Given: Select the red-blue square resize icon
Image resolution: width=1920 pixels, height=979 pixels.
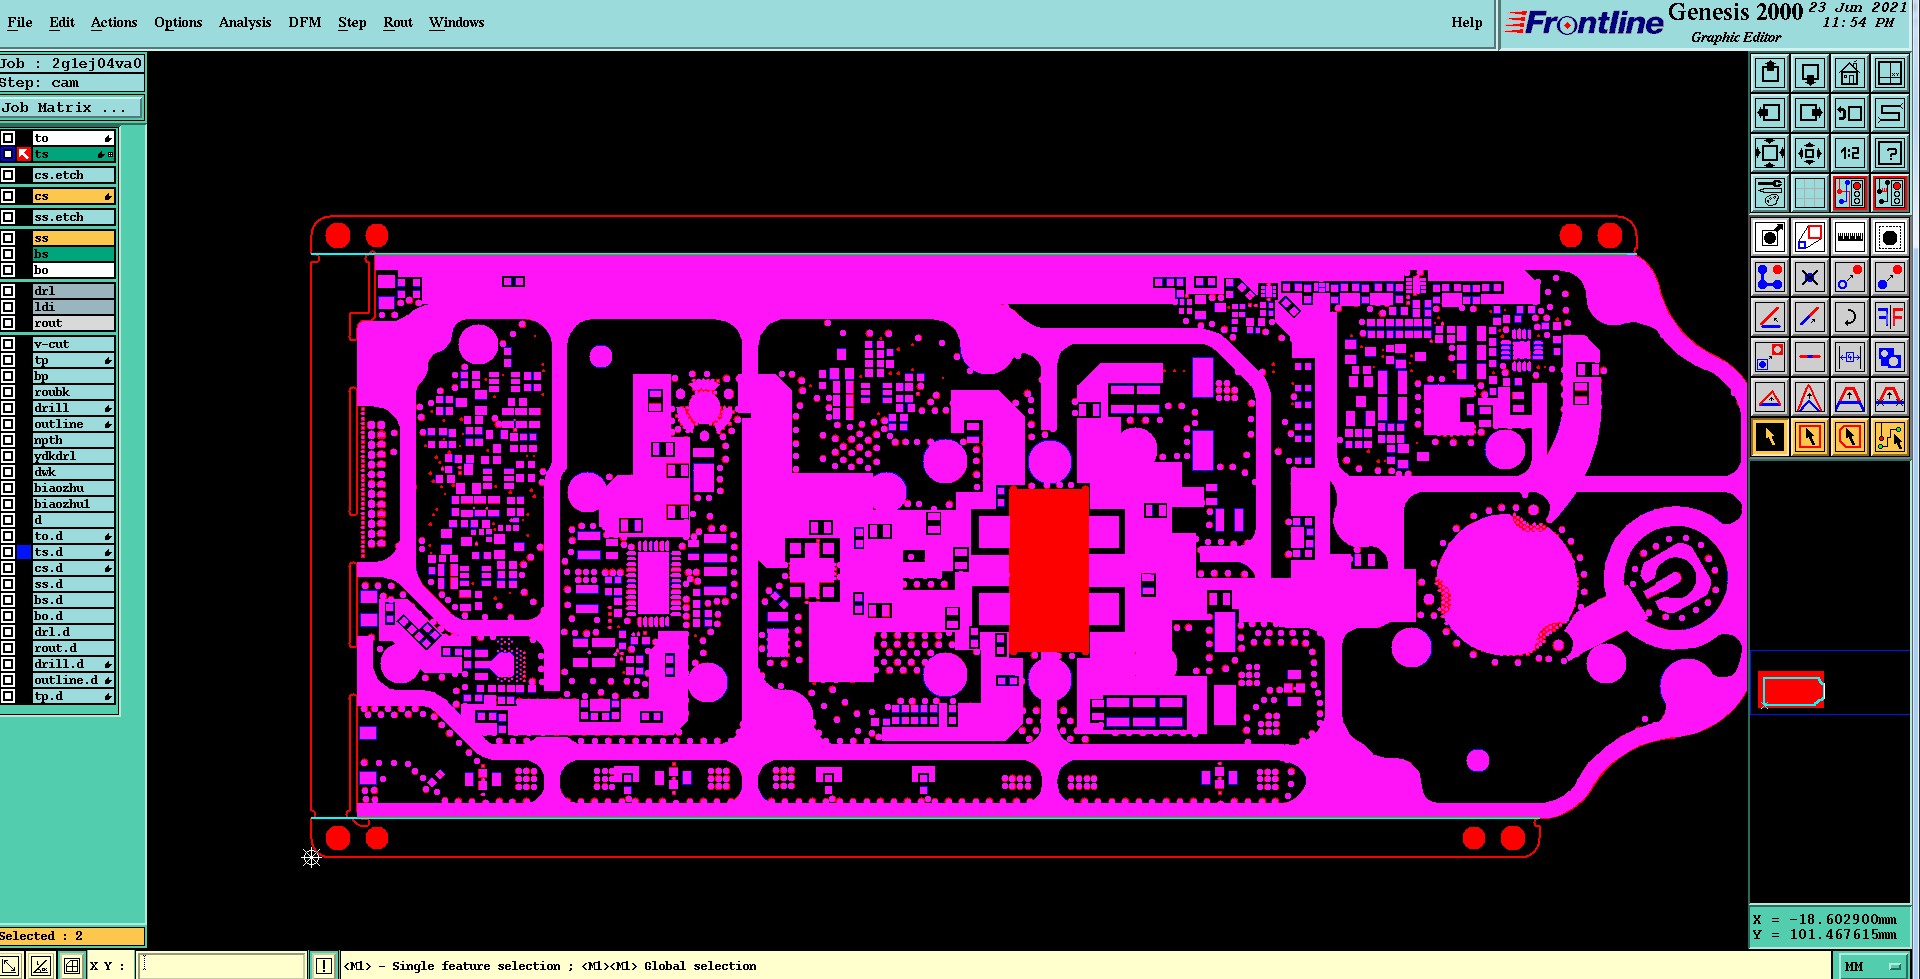Looking at the screenshot, I should 1810,238.
